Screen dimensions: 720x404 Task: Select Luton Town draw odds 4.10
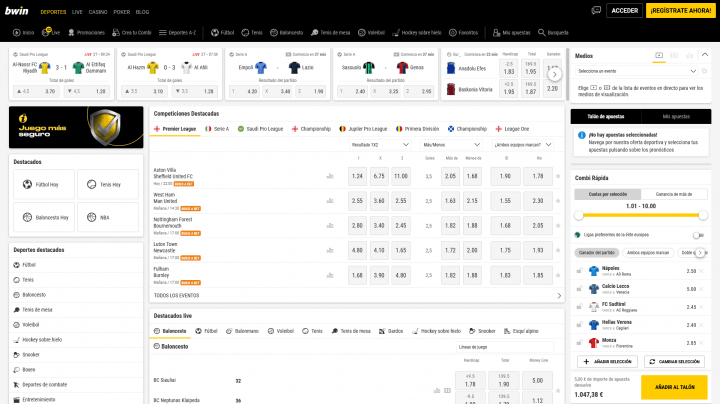tap(379, 251)
